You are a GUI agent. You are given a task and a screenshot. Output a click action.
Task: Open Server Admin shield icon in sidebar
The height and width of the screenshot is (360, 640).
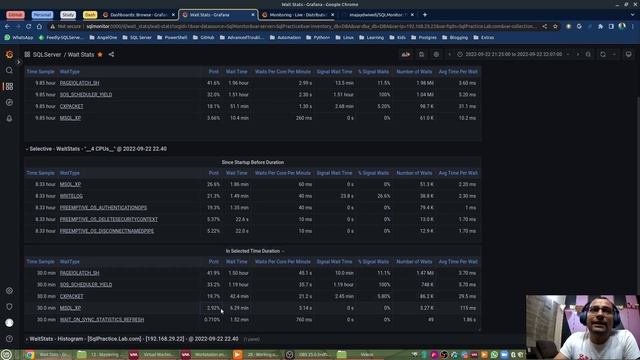[9, 307]
